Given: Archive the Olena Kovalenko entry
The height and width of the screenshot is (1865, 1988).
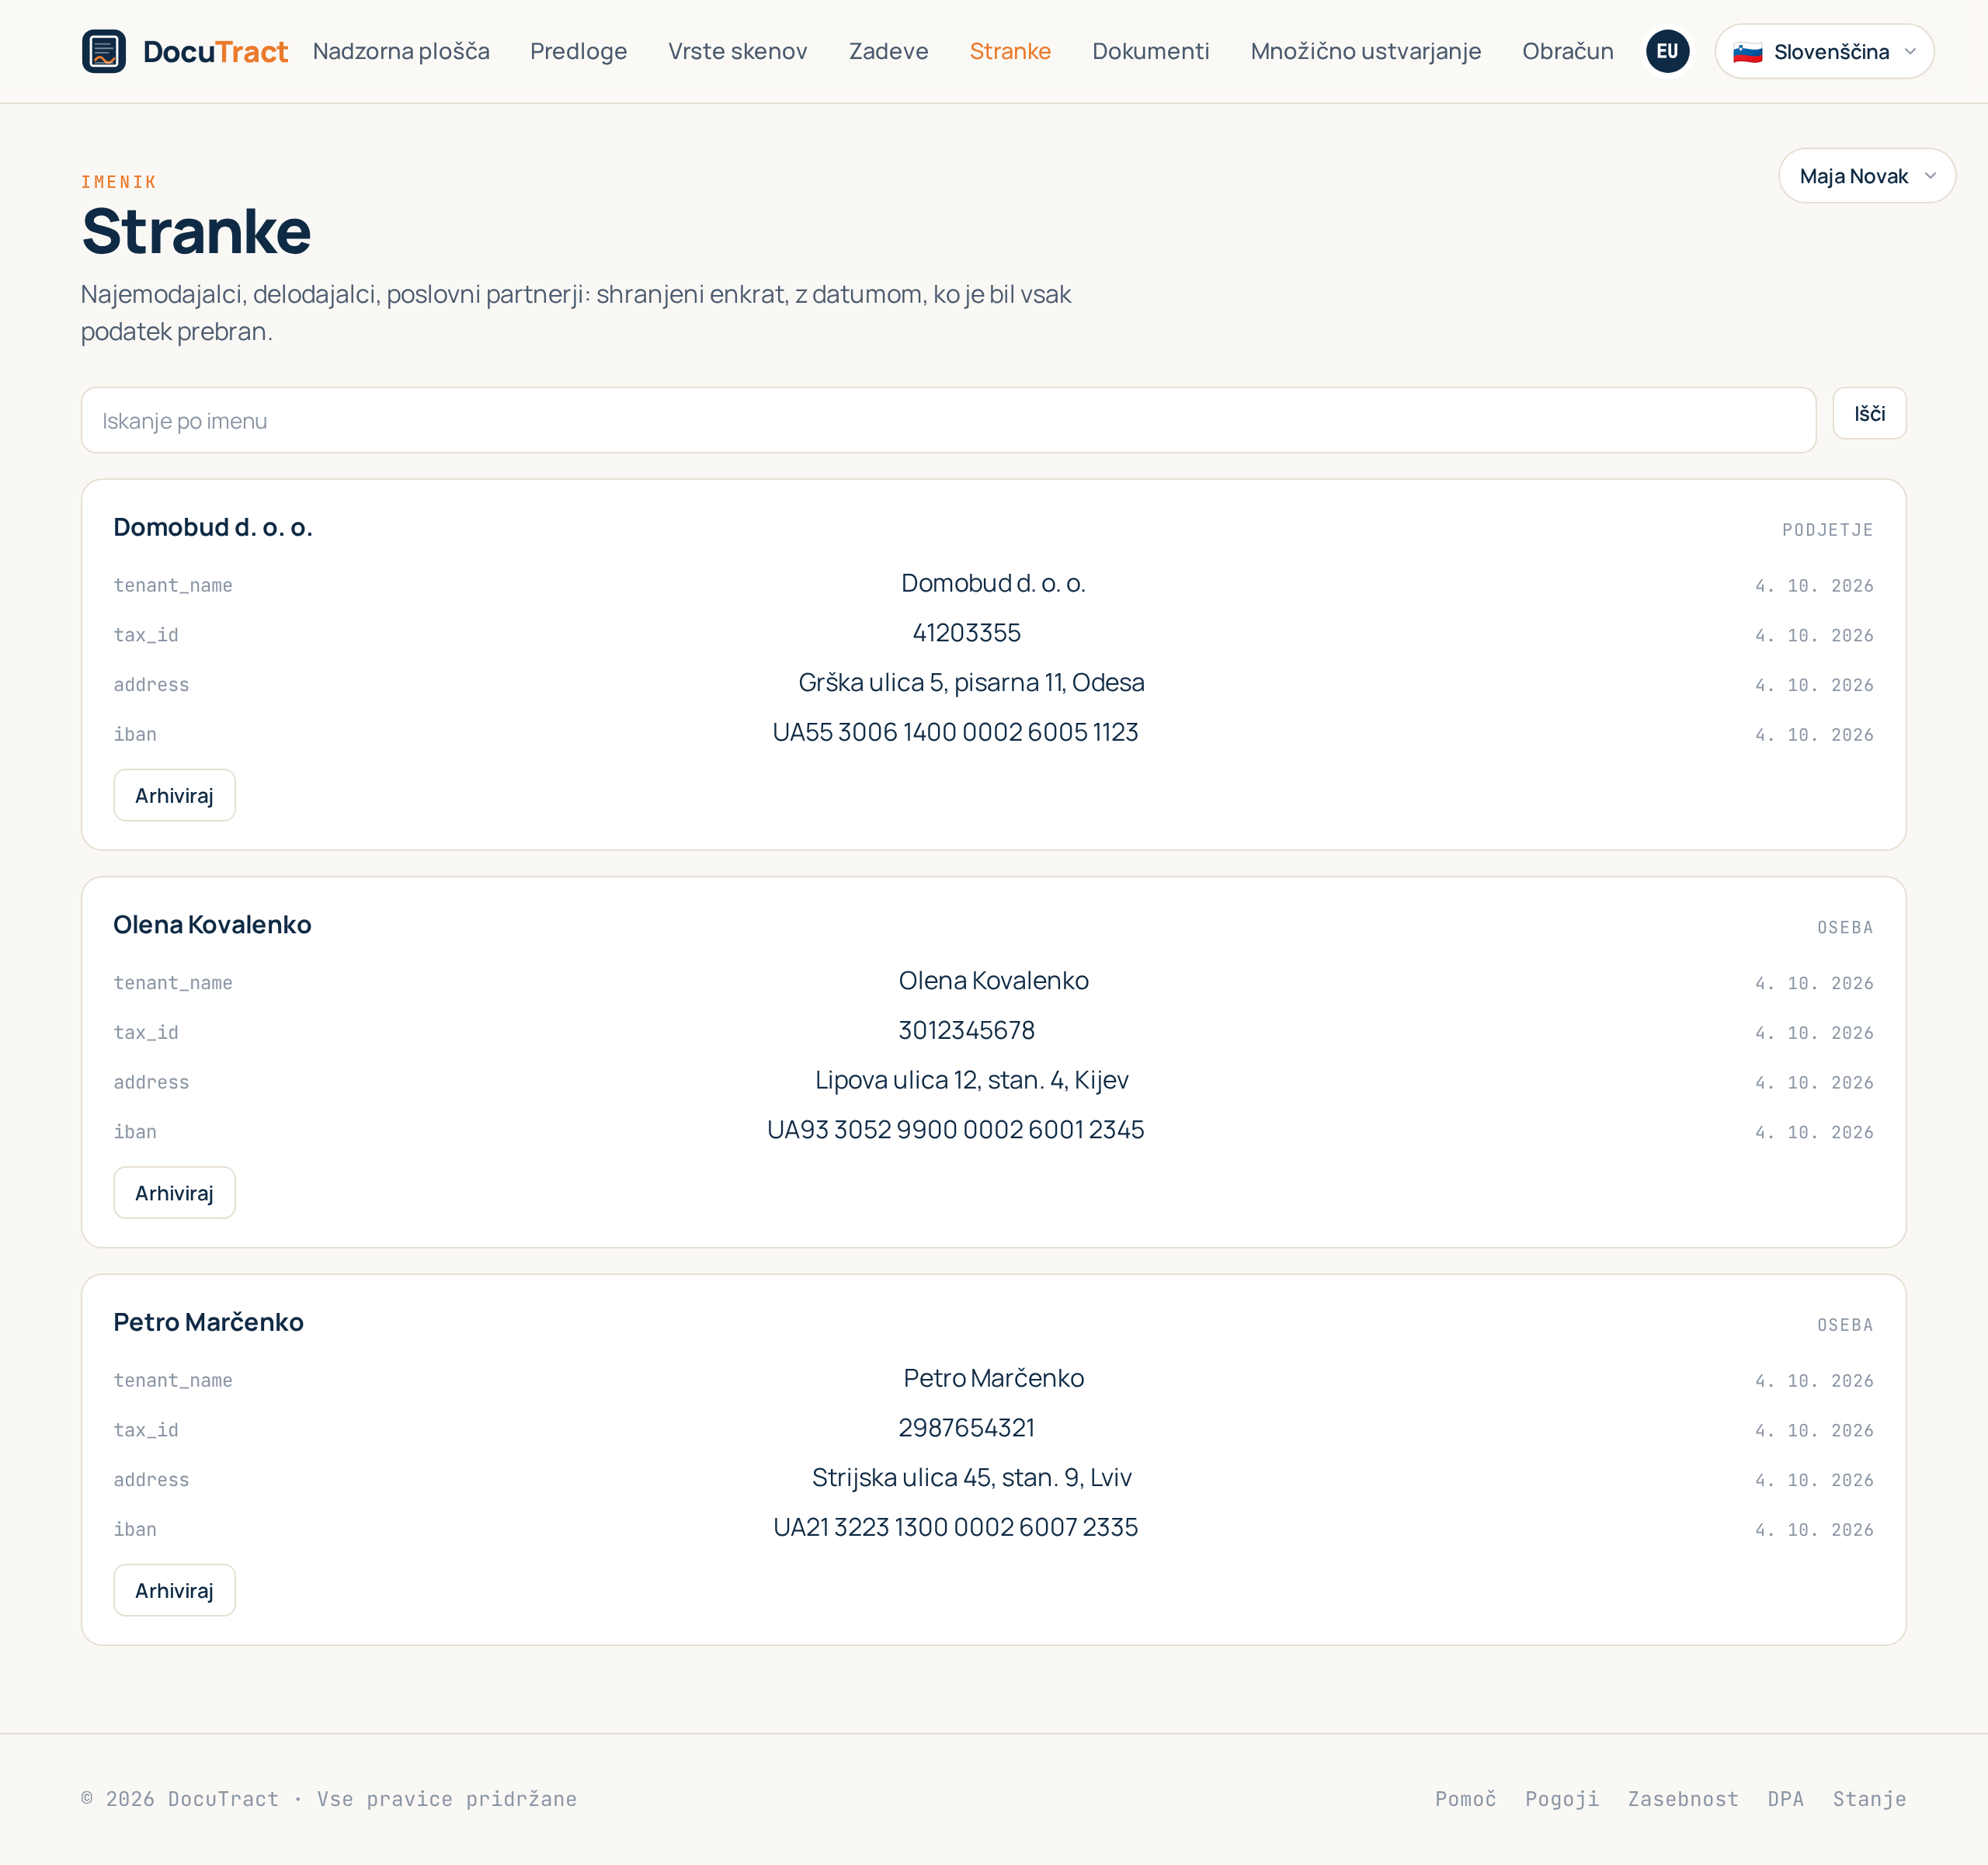Looking at the screenshot, I should (x=174, y=1192).
